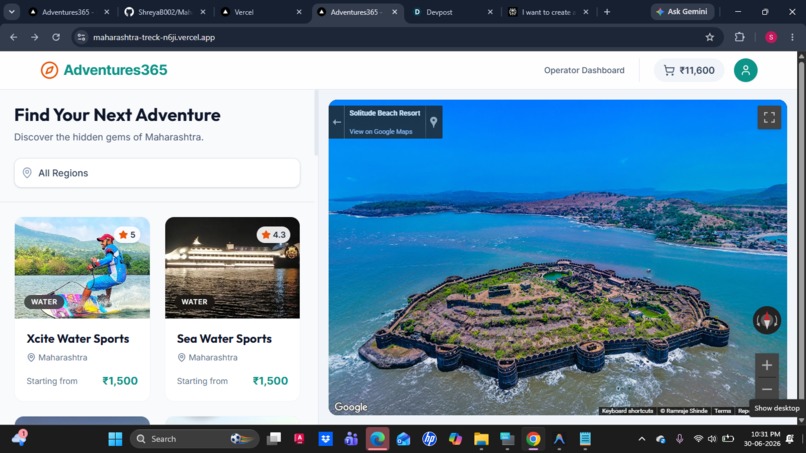Viewport: 806px width, 453px height.
Task: Open the Xcite Water Sports card image
Action: click(x=82, y=267)
